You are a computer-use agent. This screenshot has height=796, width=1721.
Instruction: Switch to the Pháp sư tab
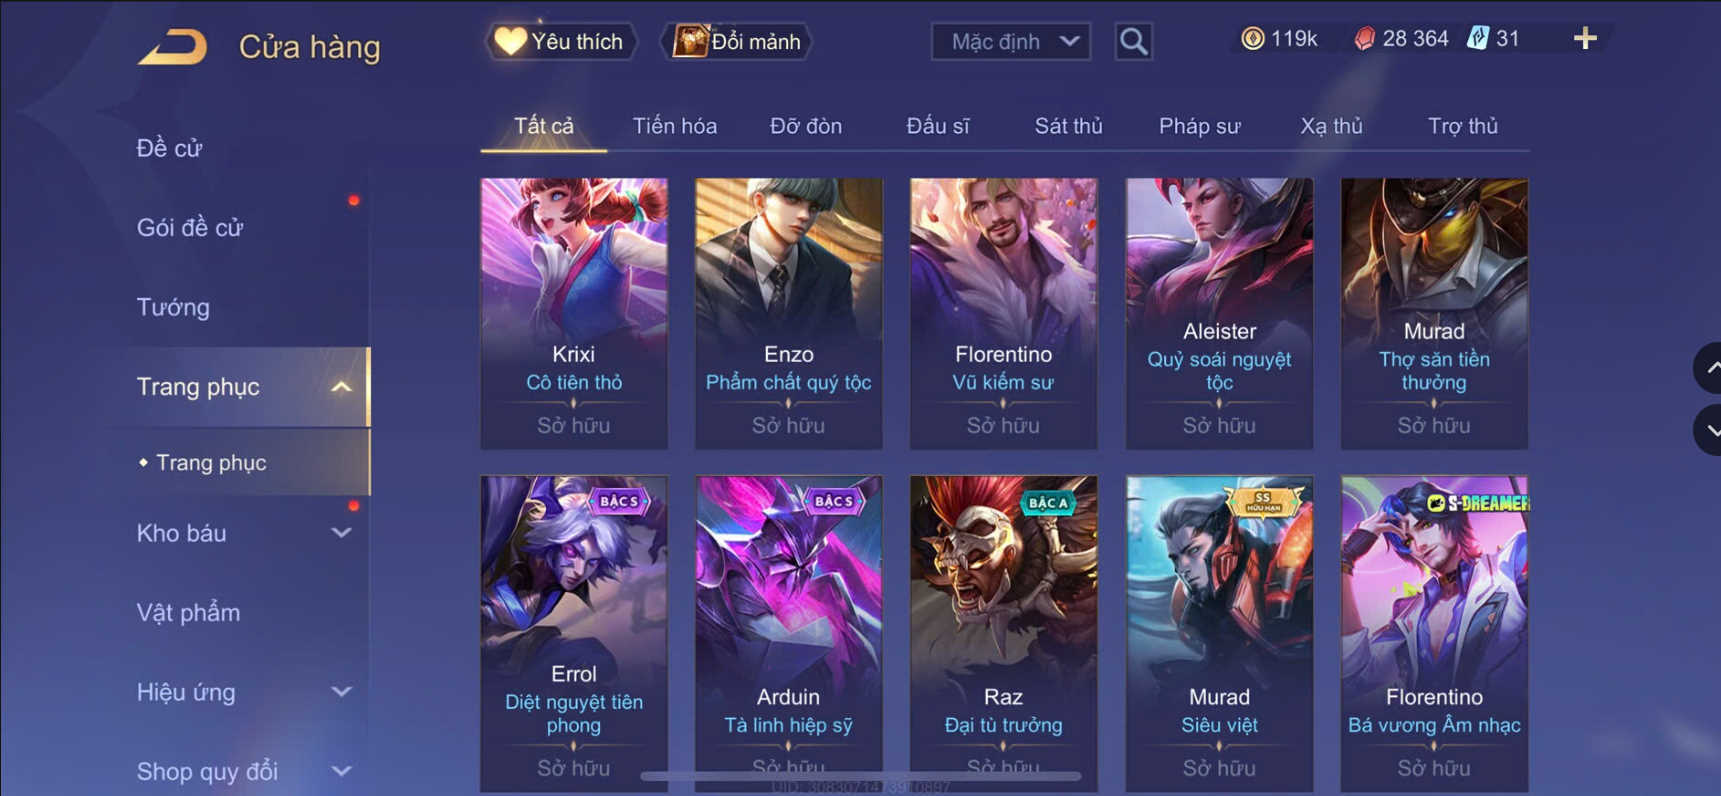click(1199, 126)
